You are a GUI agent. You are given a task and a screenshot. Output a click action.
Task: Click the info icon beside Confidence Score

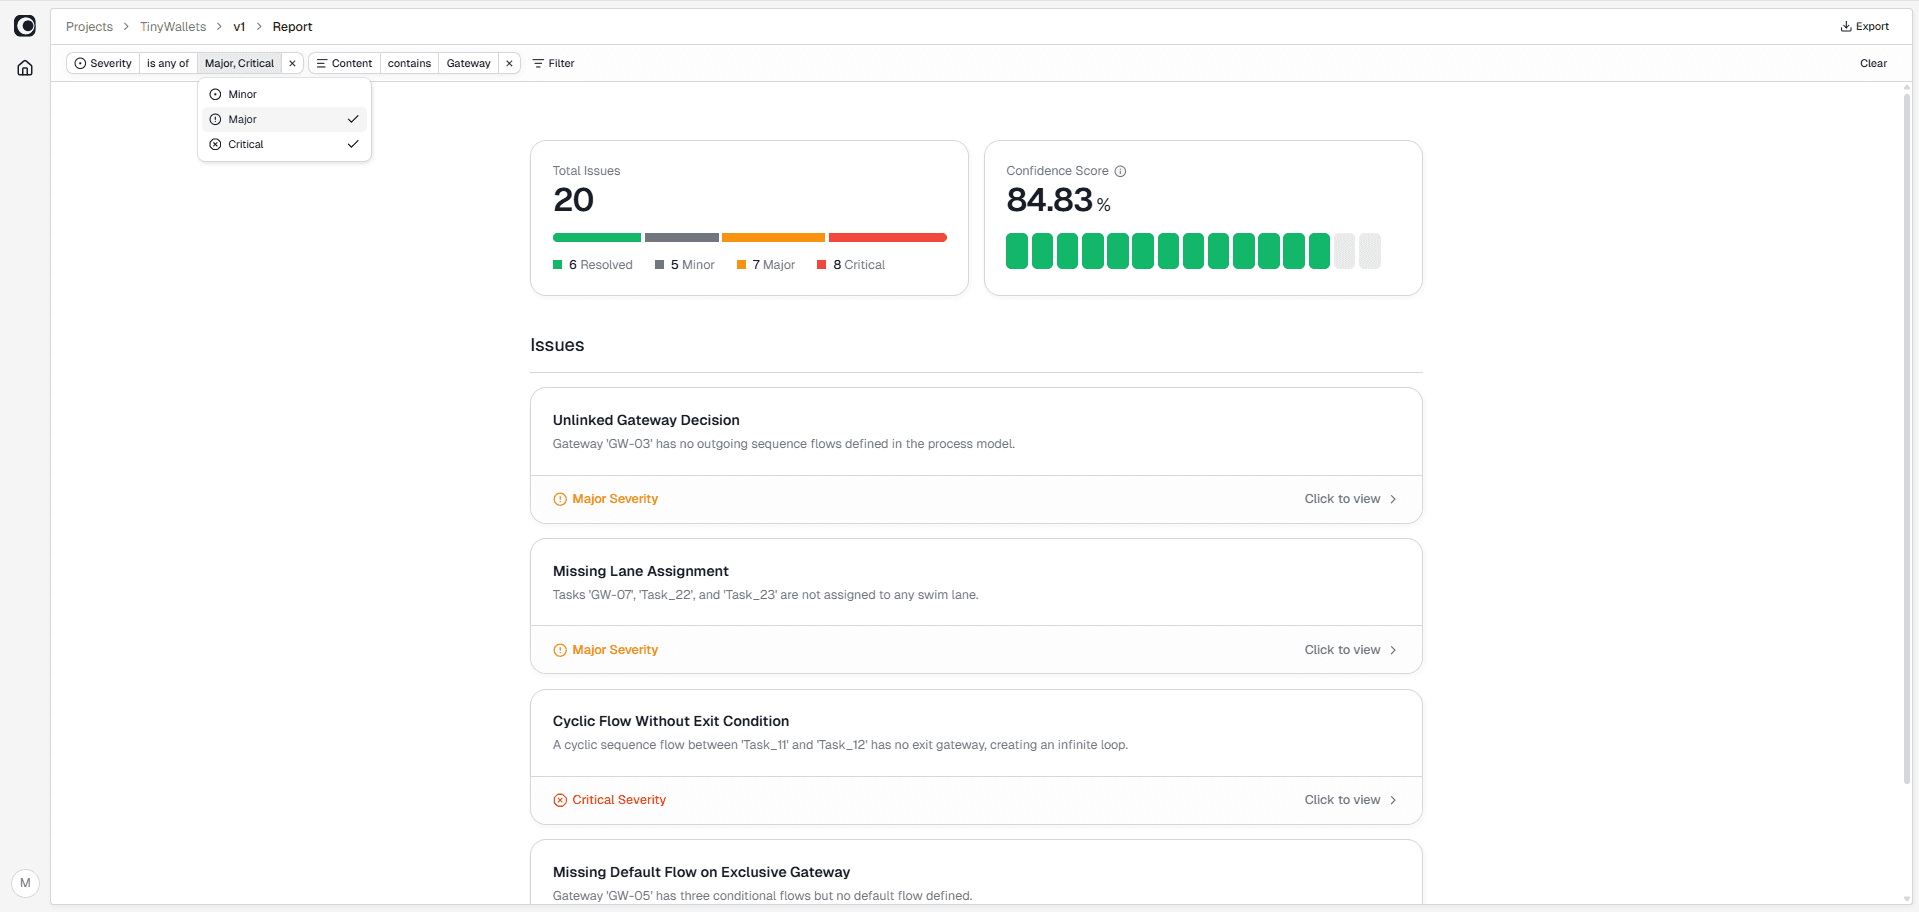(1120, 171)
